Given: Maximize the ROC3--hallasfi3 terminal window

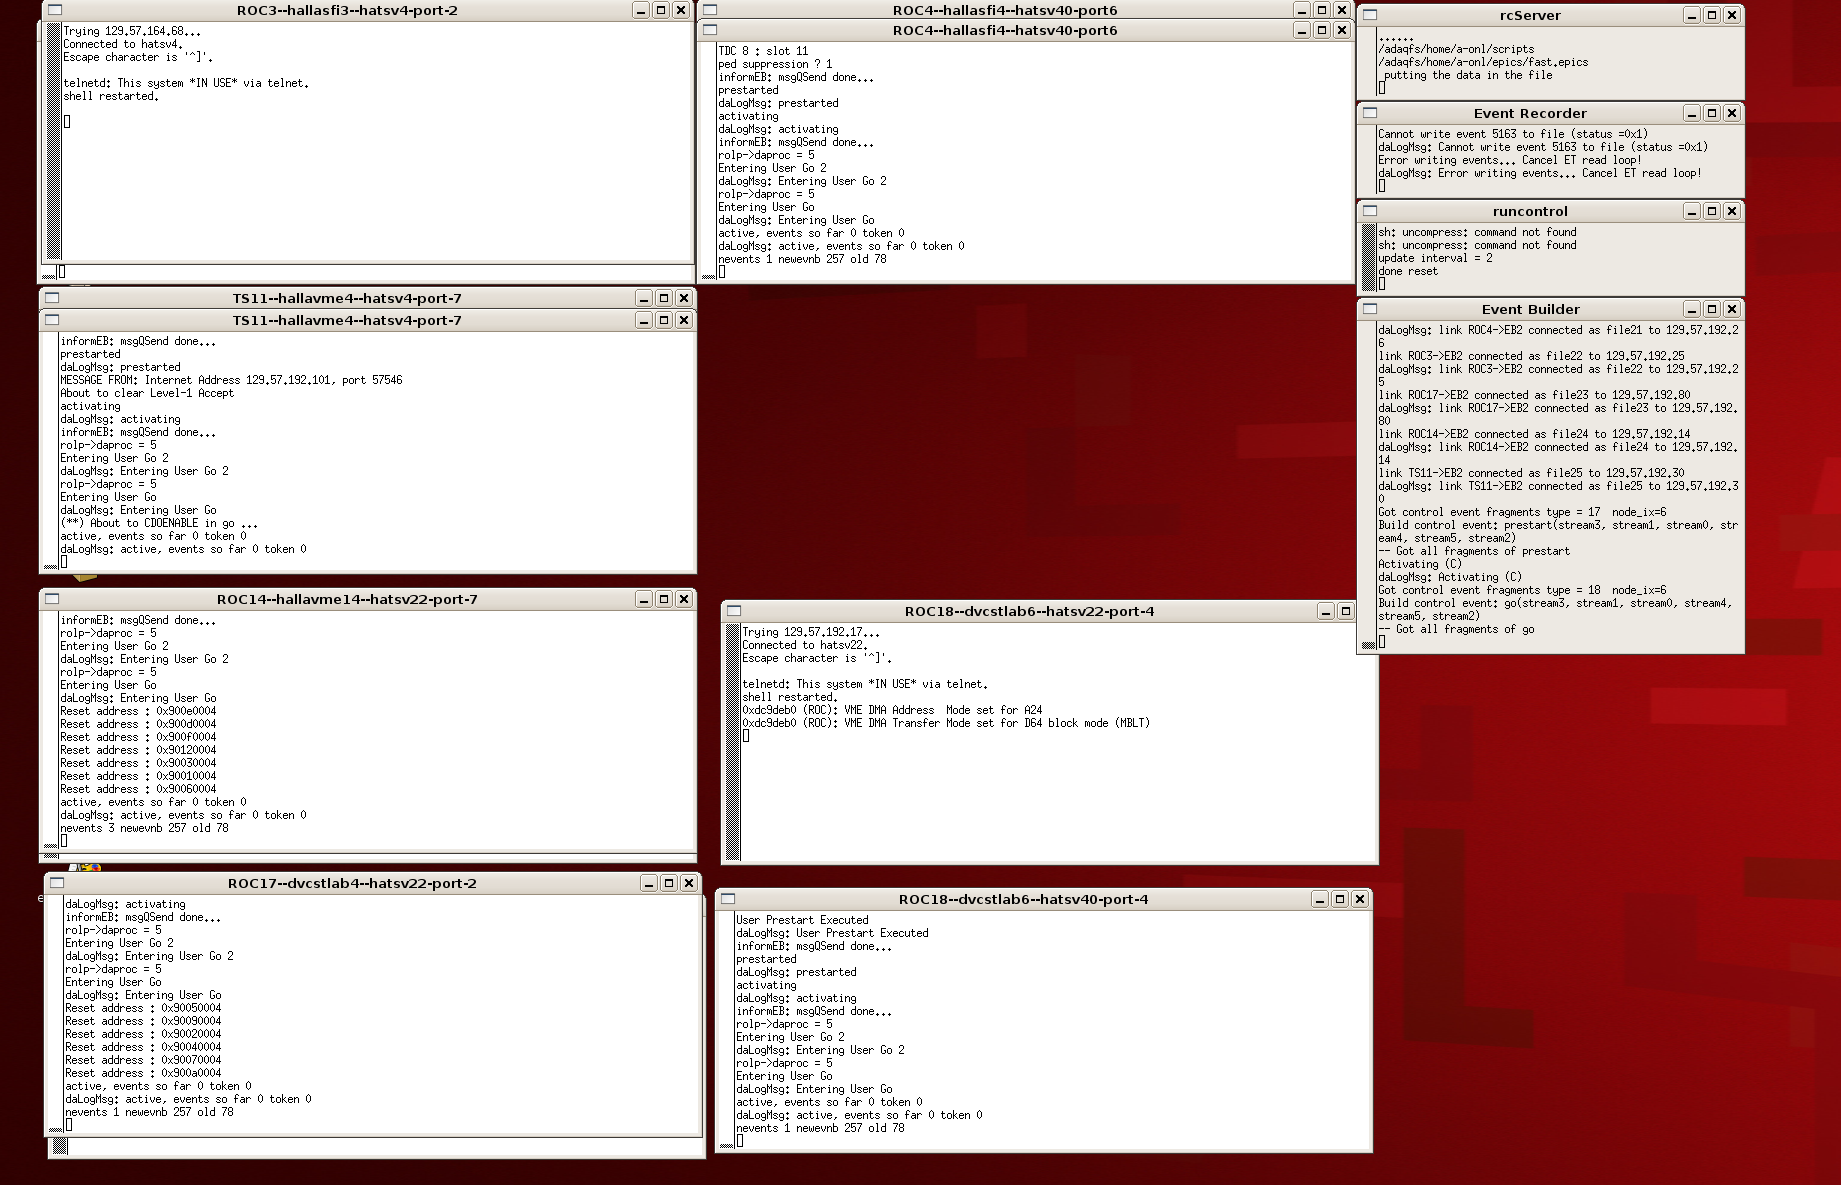Looking at the screenshot, I should coord(661,10).
